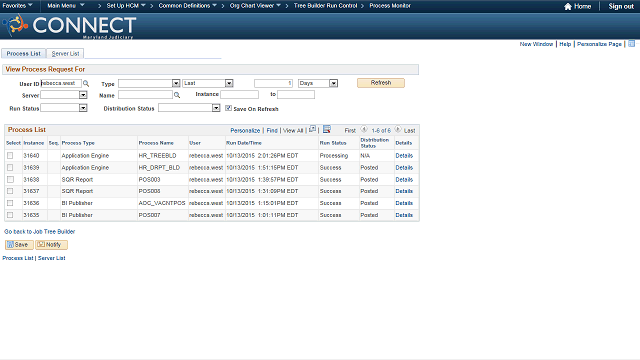Switch to the Process List tab

24,53
